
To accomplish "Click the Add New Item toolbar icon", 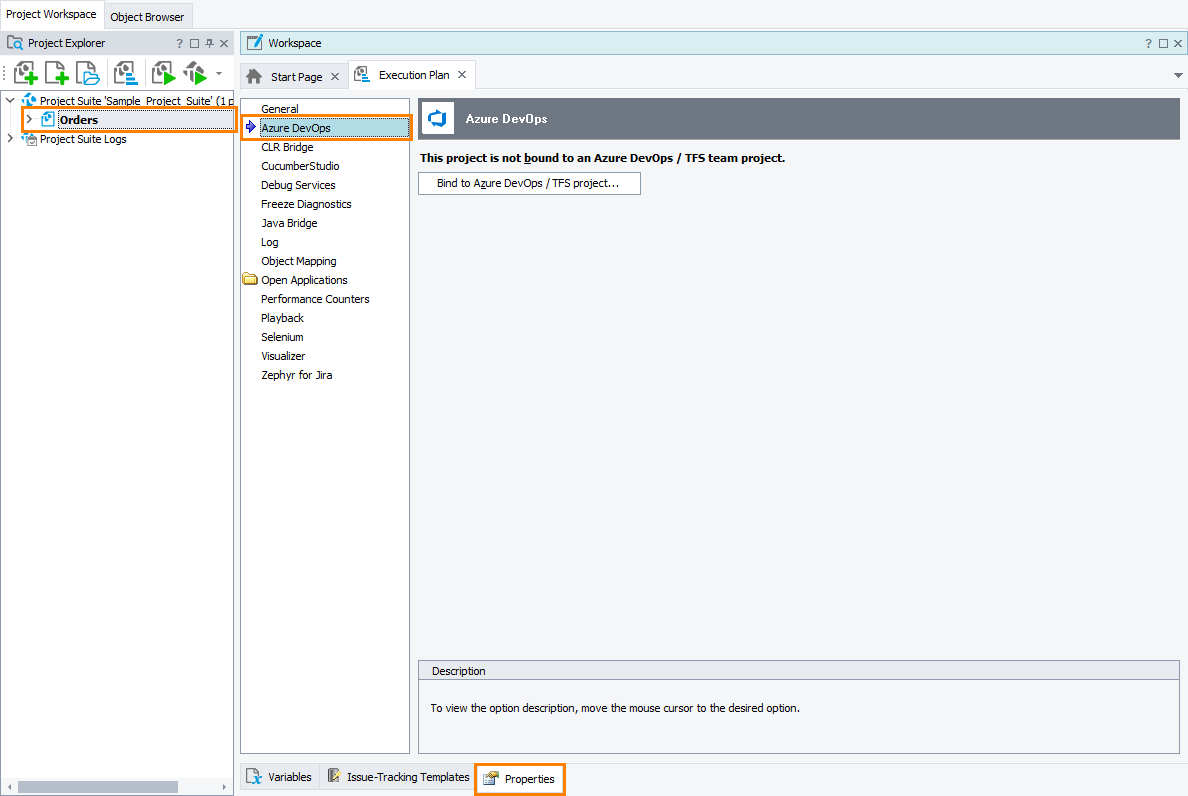I will coord(56,72).
